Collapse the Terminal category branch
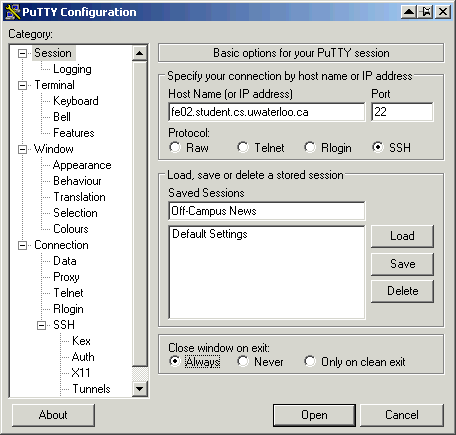 click(22, 85)
